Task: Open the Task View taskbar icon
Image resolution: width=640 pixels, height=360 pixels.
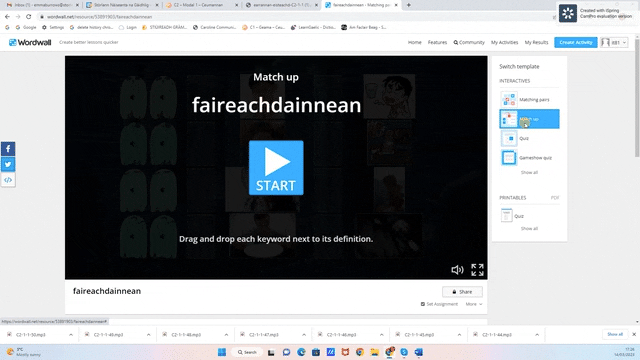Action: click(x=271, y=352)
